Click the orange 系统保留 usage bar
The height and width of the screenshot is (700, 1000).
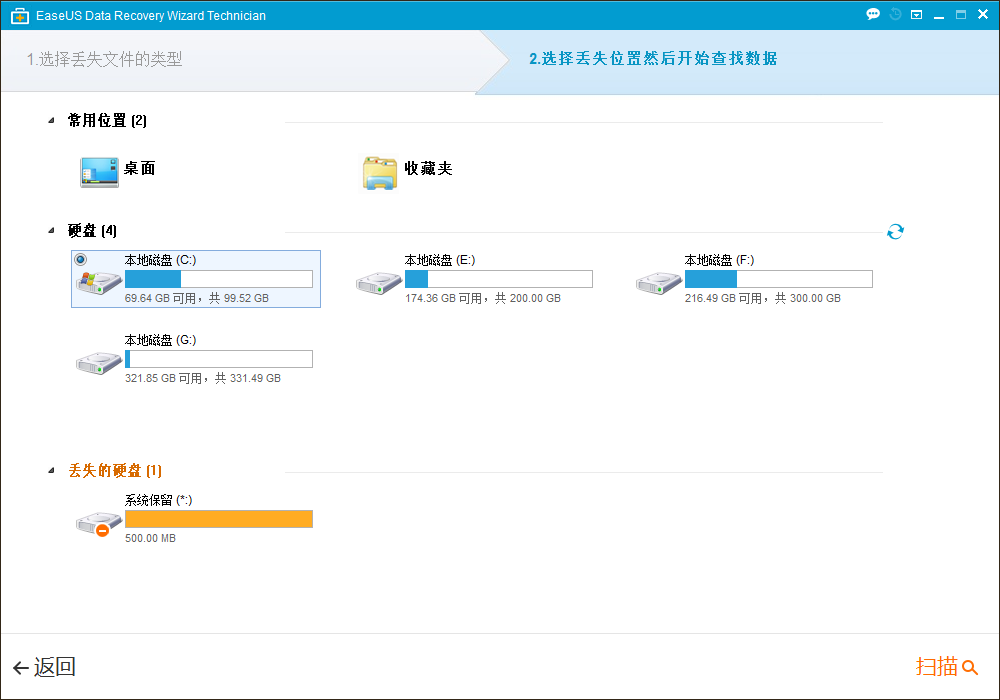pyautogui.click(x=219, y=519)
